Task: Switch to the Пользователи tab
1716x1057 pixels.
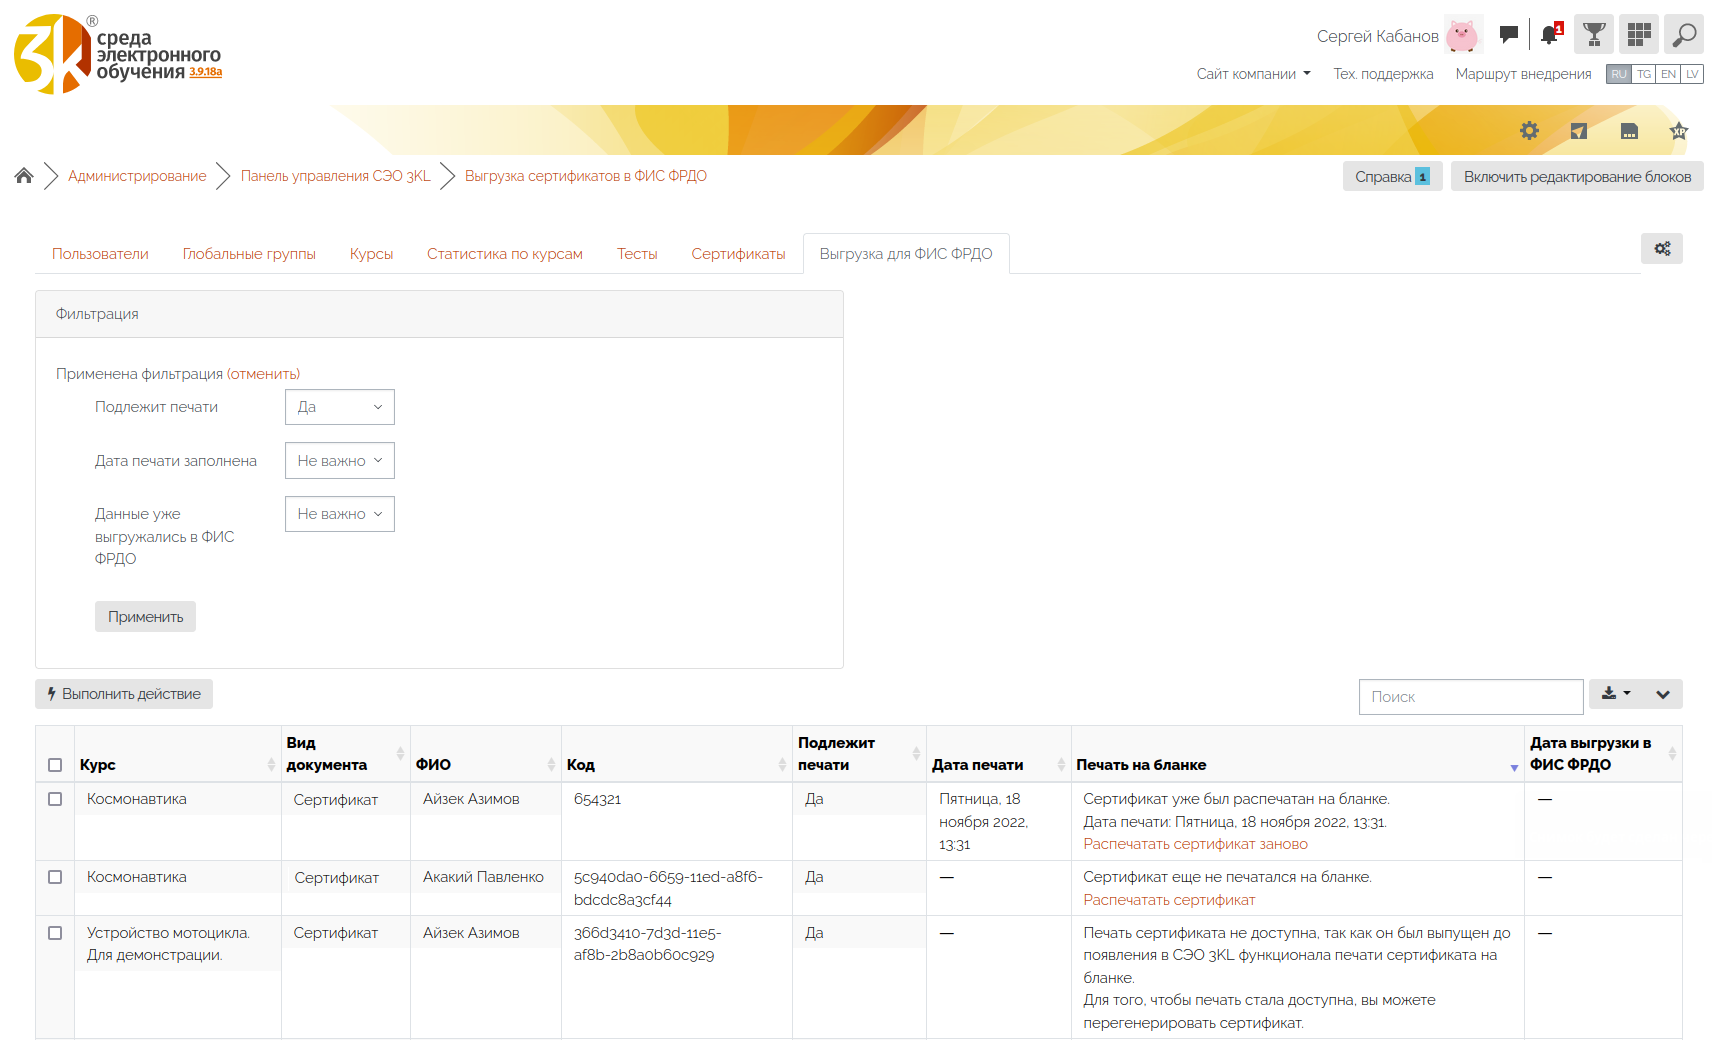Action: point(100,254)
